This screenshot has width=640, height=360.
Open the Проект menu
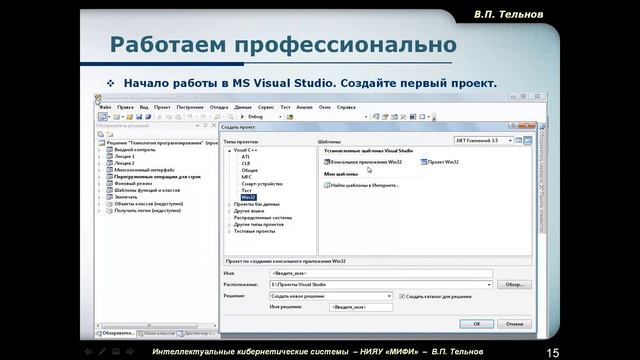[162, 107]
